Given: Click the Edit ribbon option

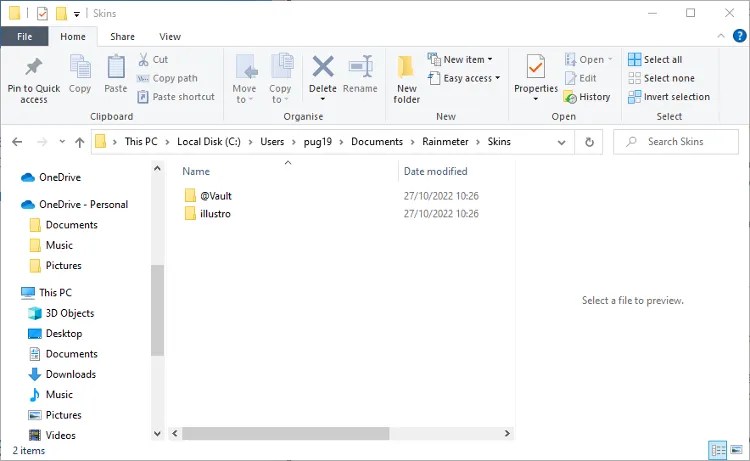Looking at the screenshot, I should tap(580, 78).
